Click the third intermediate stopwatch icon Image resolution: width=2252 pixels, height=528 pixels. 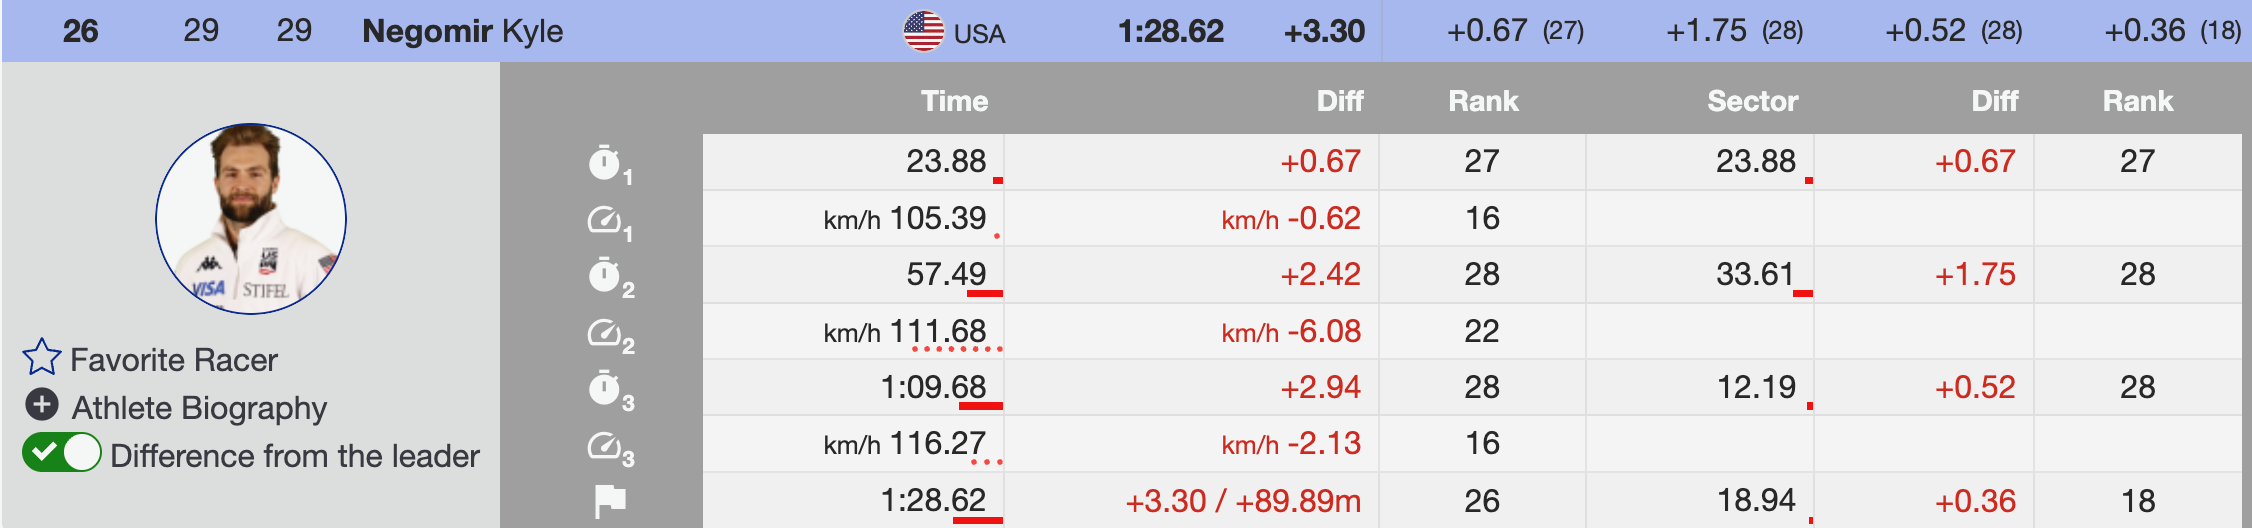pos(604,388)
